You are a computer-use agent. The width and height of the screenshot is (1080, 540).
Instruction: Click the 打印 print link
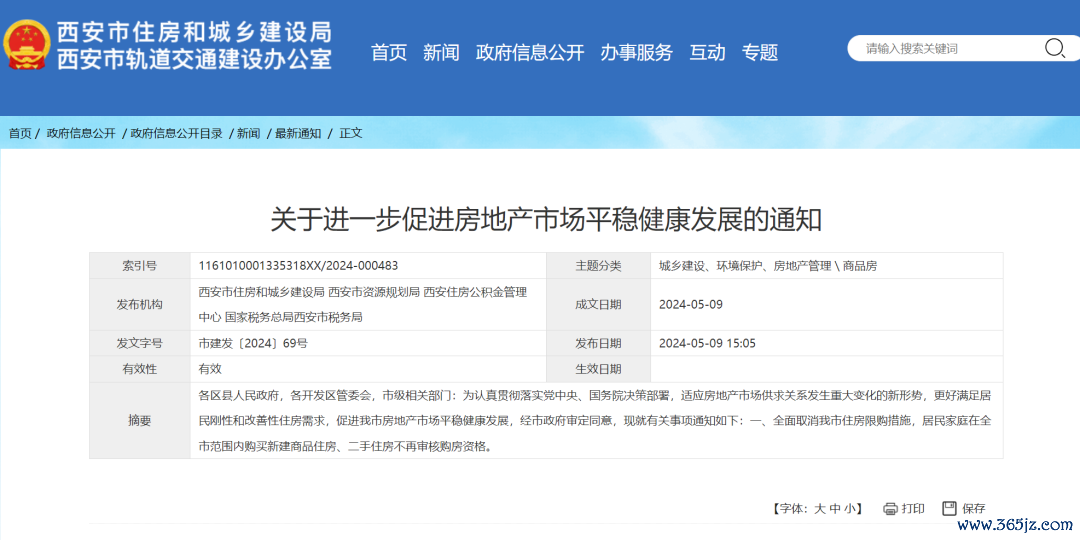coord(913,509)
